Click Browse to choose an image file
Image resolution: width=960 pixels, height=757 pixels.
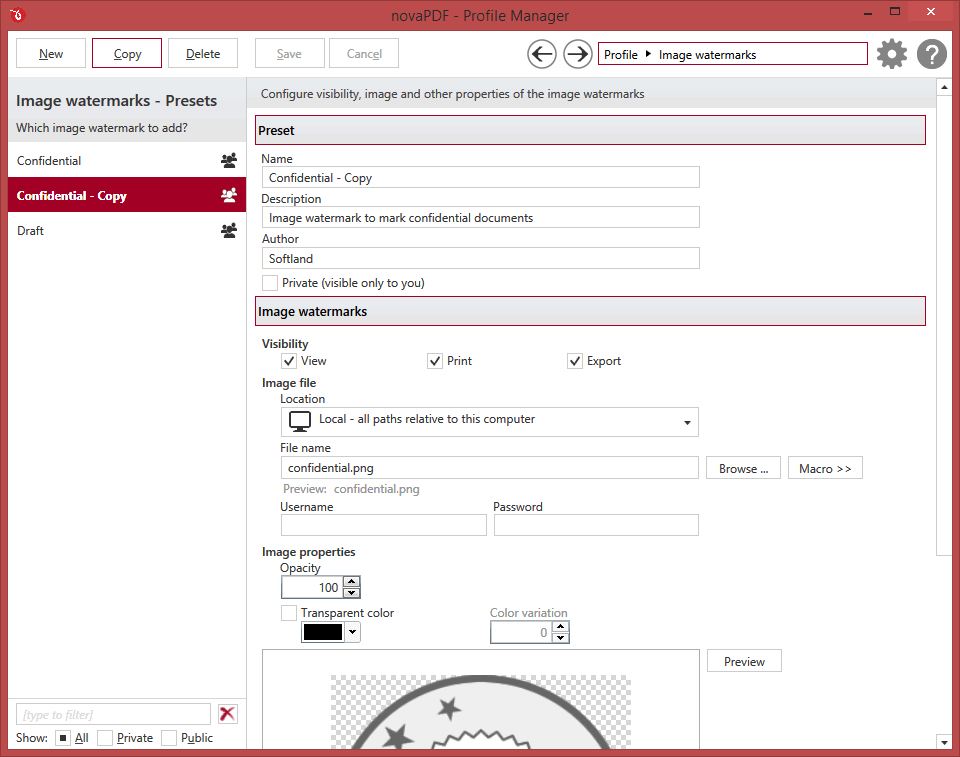click(743, 469)
